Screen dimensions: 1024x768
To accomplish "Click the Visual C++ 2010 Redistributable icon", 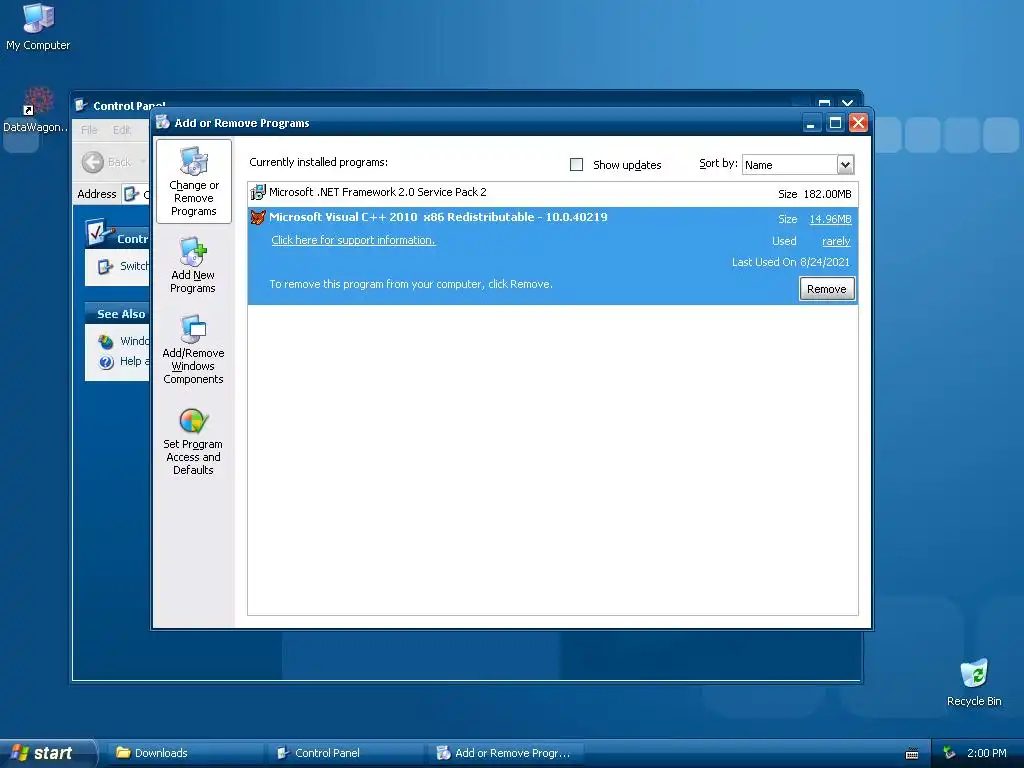I will 258,217.
